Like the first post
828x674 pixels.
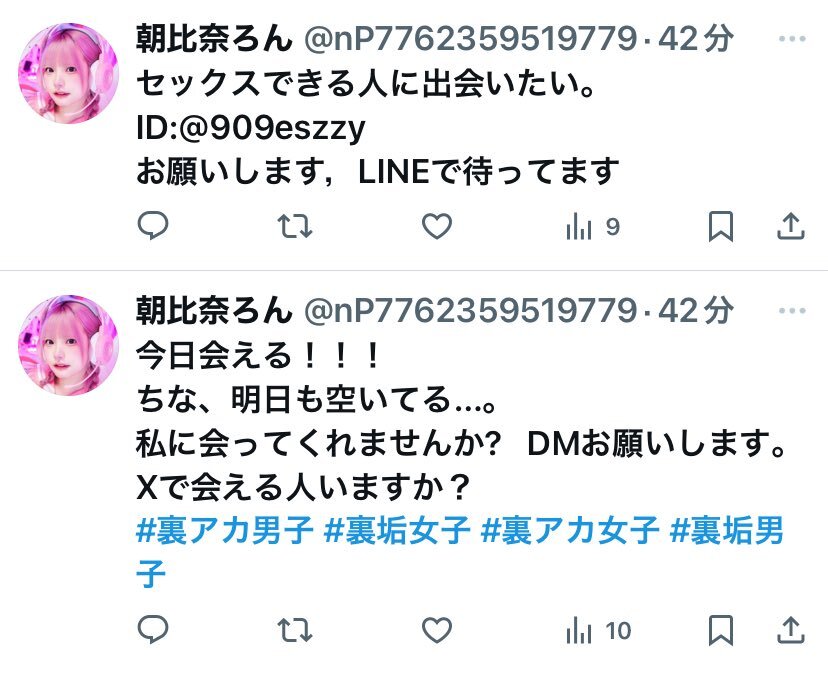coord(437,226)
